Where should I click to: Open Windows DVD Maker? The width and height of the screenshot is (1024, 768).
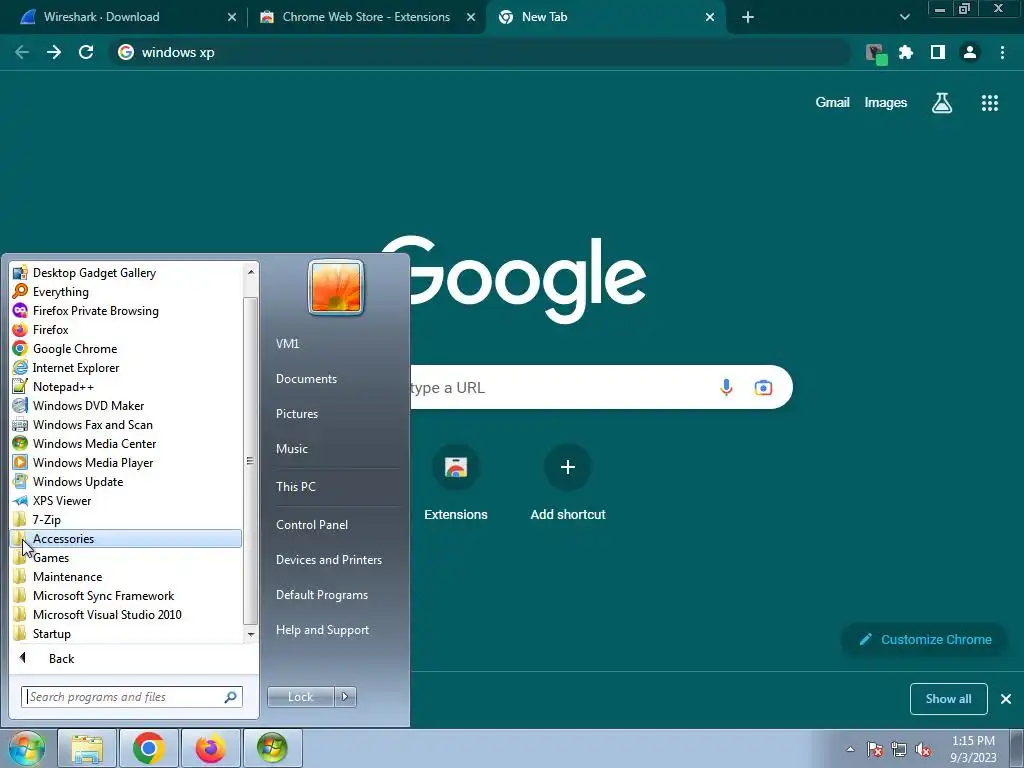tap(126, 406)
